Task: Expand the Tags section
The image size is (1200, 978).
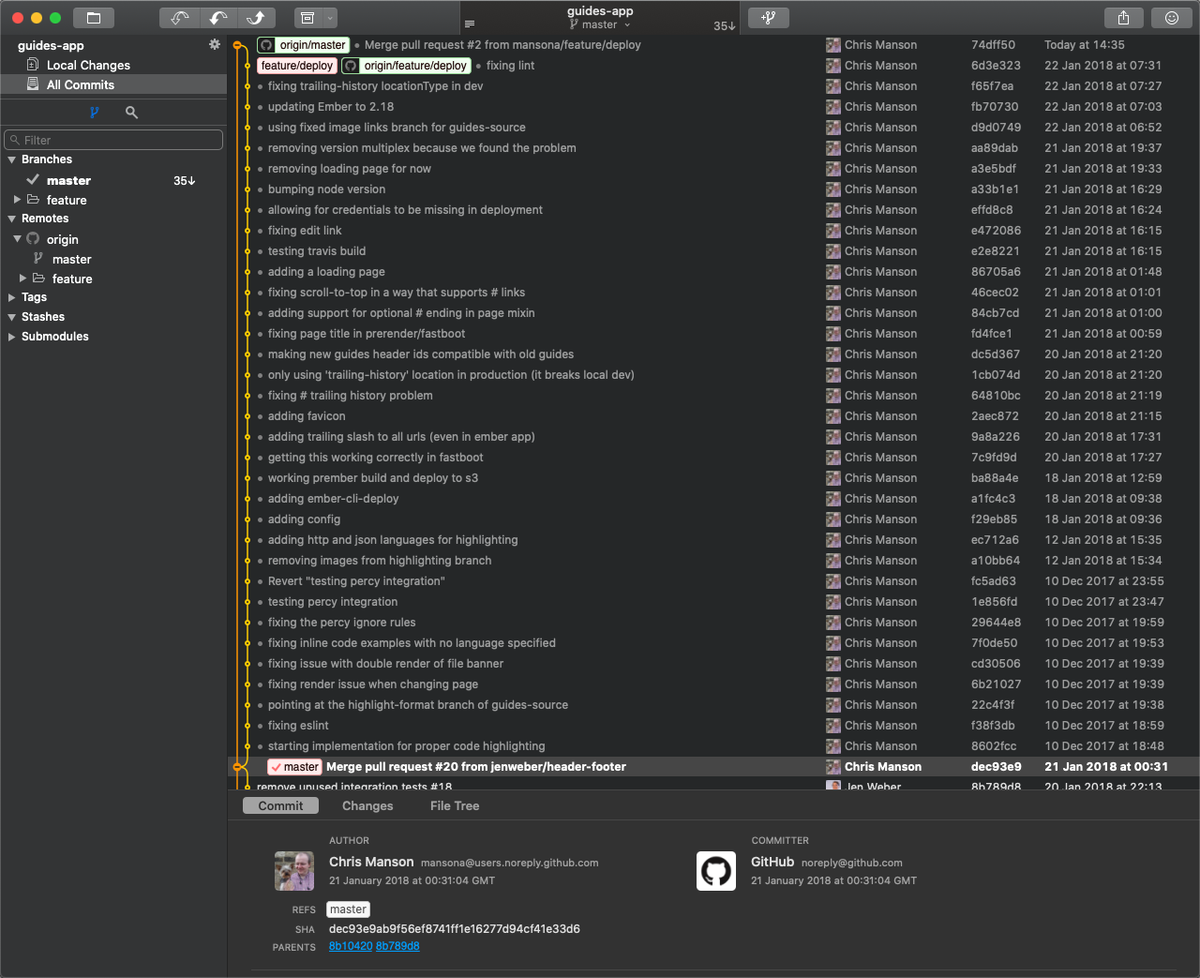Action: point(12,297)
